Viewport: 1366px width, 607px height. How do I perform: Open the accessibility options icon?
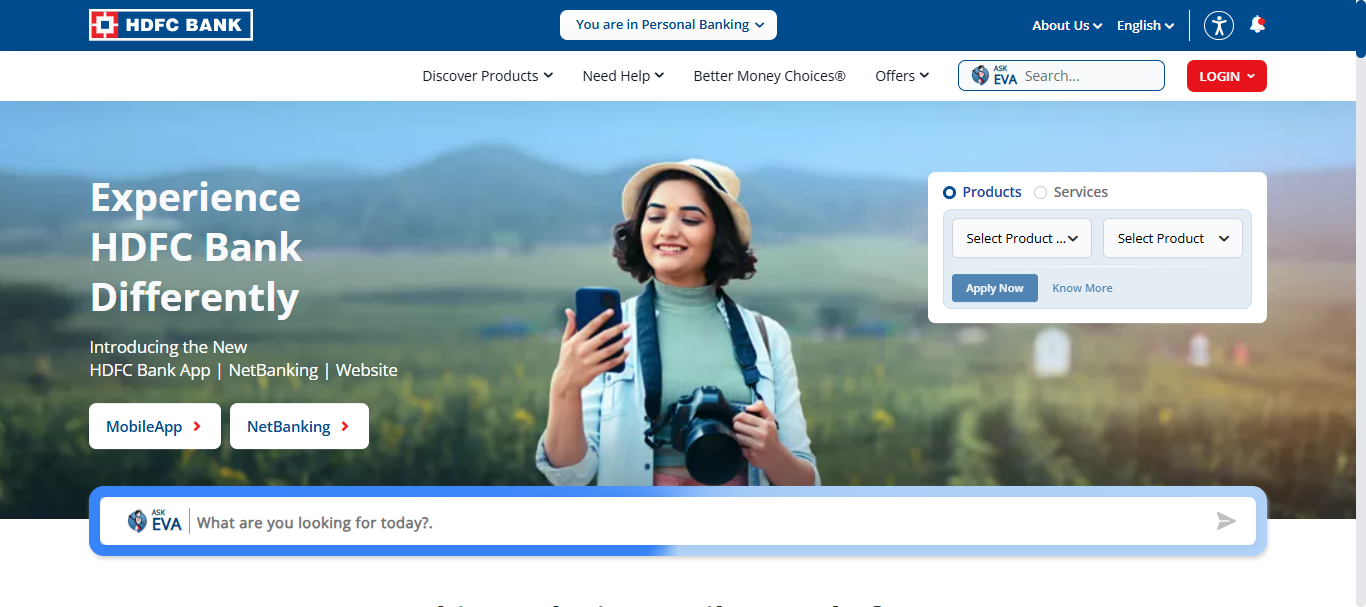pyautogui.click(x=1219, y=25)
